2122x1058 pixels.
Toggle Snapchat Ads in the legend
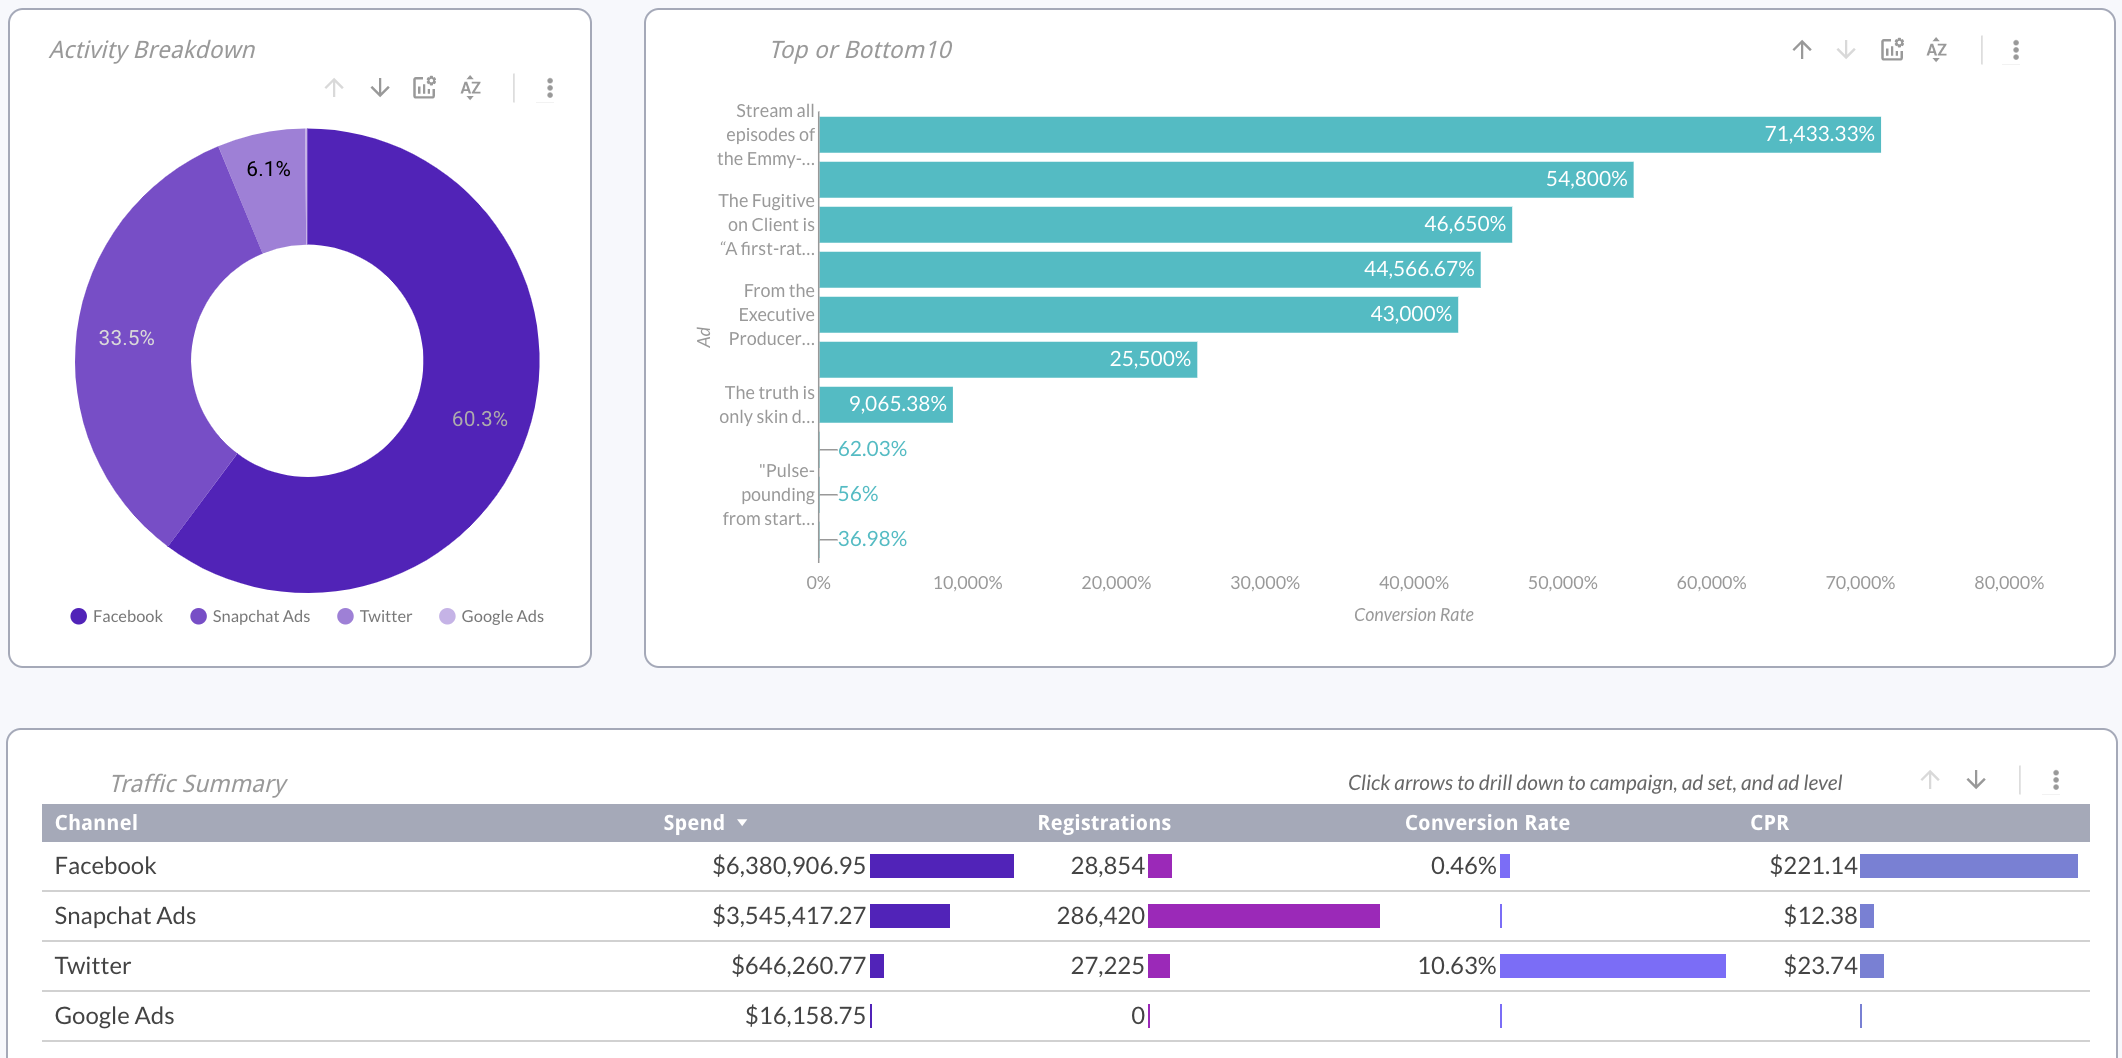250,616
